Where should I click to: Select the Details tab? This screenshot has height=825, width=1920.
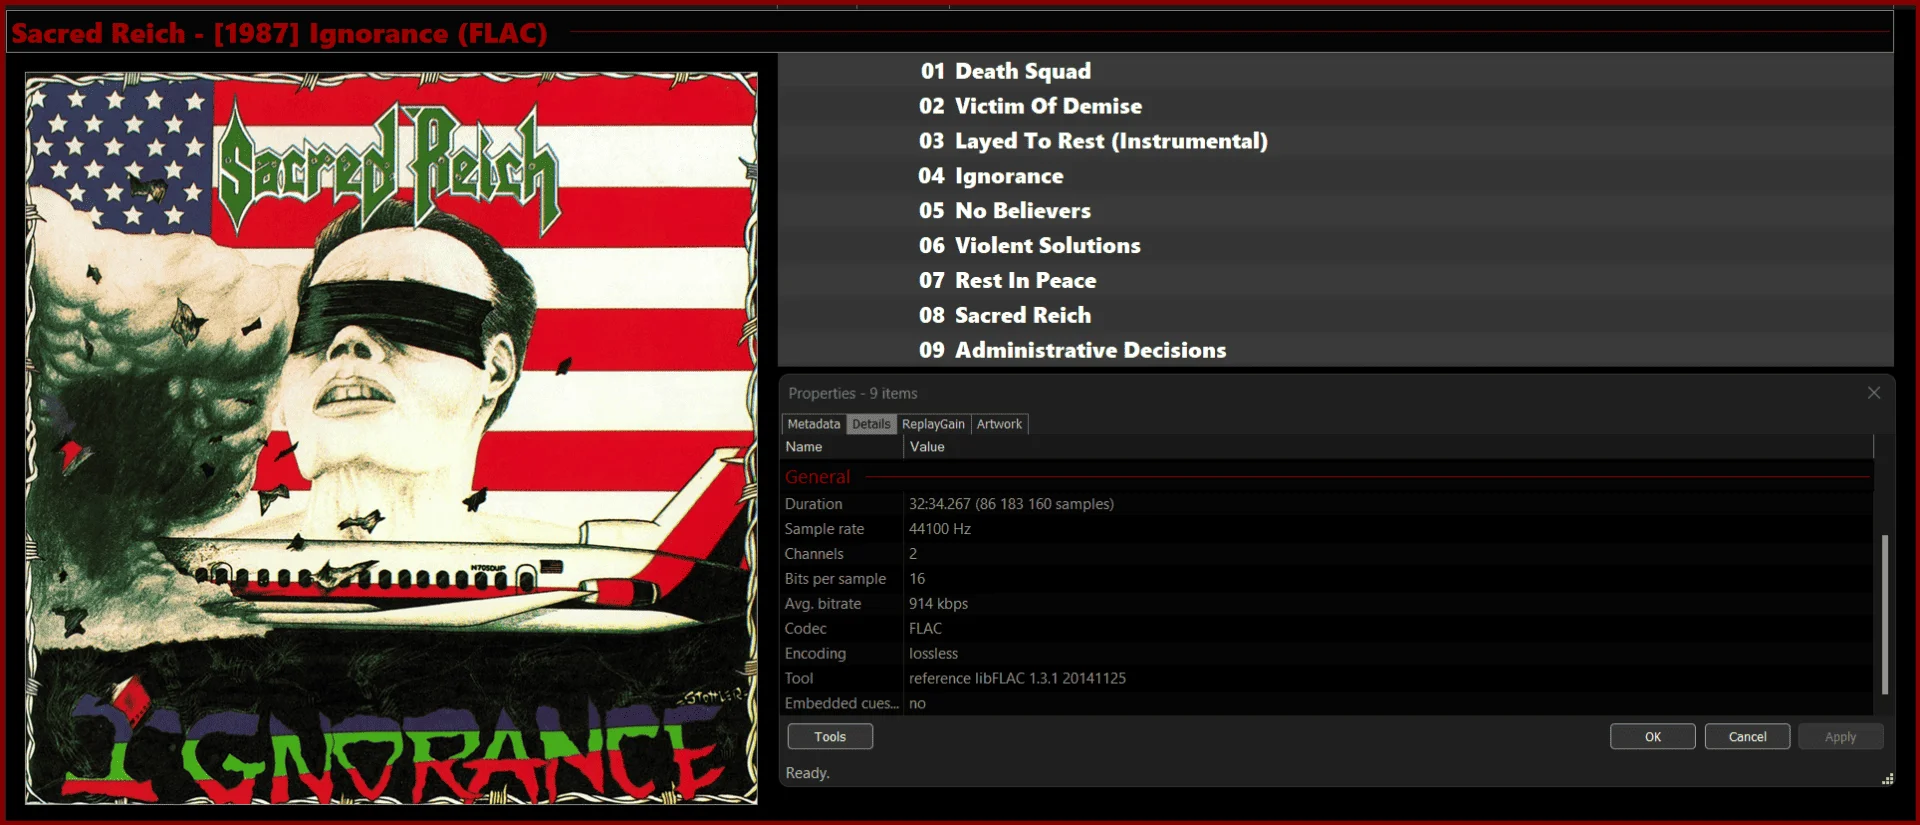[x=871, y=424]
